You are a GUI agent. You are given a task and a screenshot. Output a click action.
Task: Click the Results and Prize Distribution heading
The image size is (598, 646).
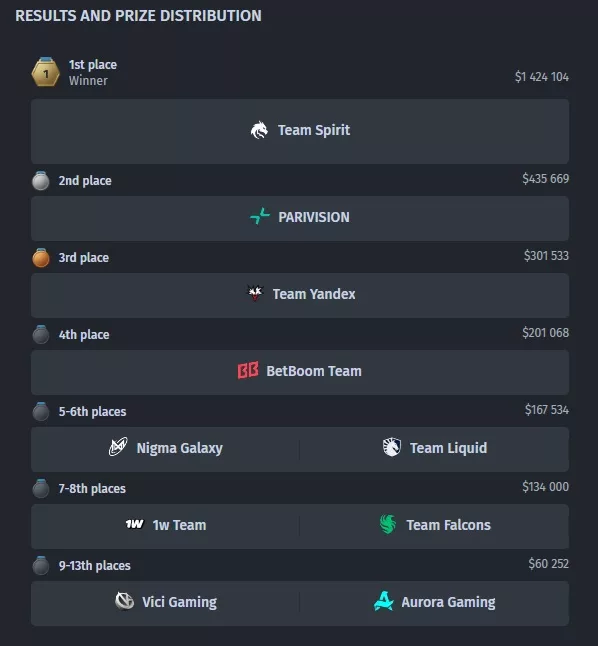click(138, 16)
